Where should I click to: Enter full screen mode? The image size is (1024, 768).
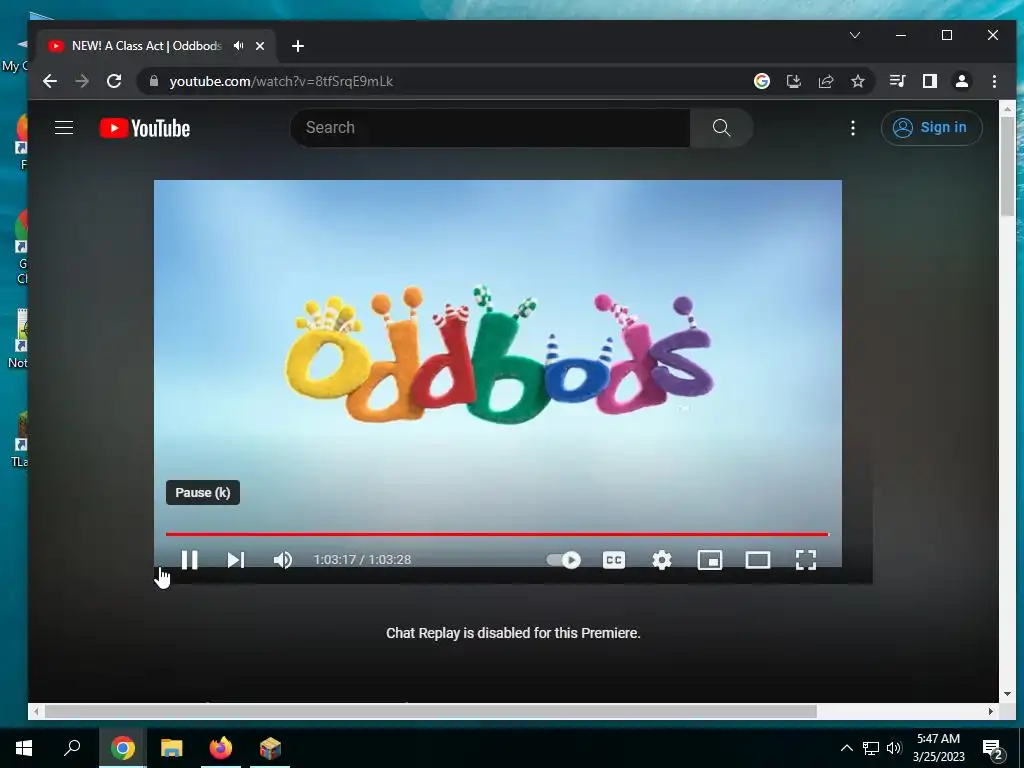806,560
